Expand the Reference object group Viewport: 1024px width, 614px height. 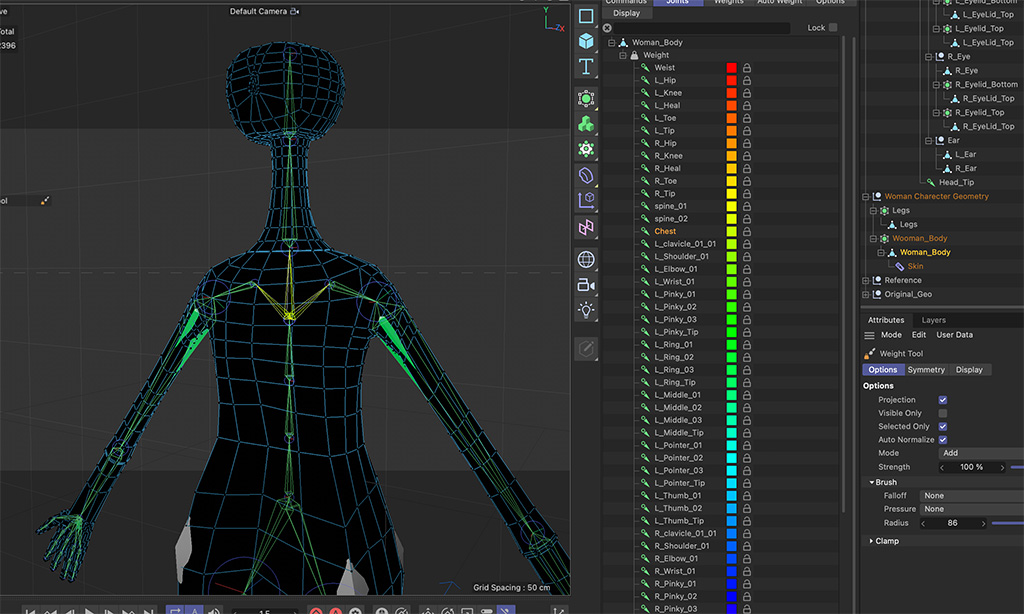click(865, 280)
